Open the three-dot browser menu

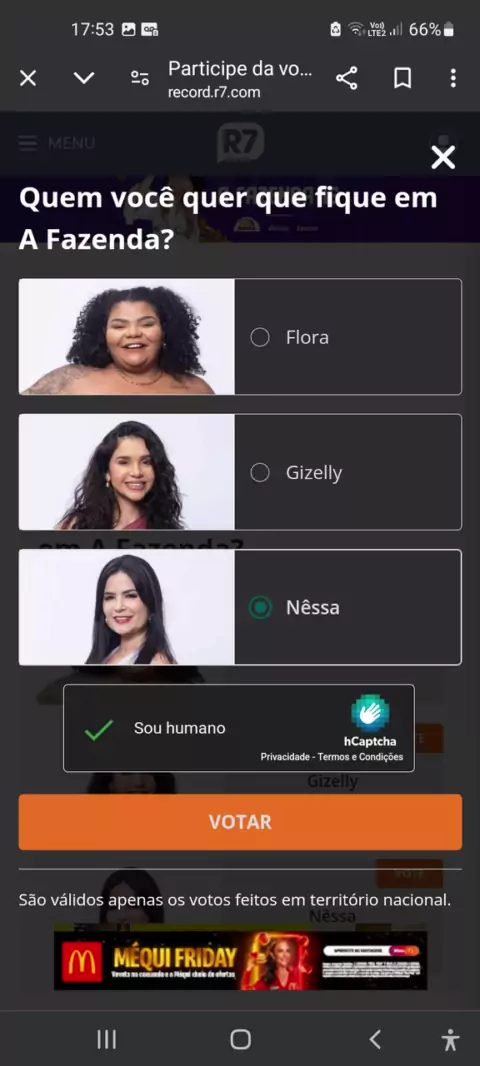pyautogui.click(x=453, y=79)
